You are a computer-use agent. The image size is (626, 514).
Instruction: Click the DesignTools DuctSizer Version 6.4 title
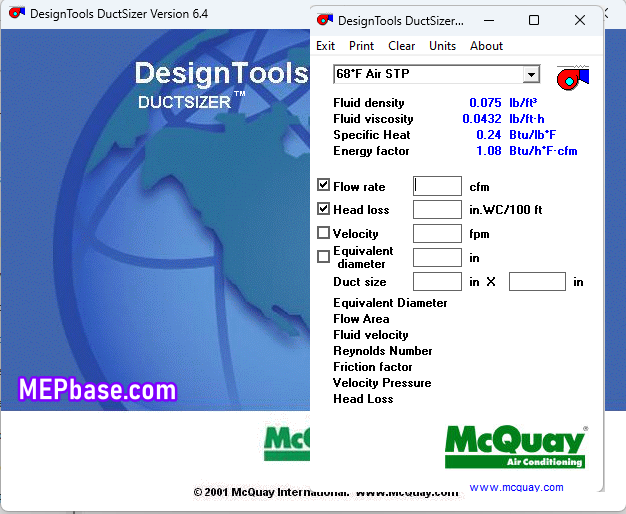tap(119, 14)
